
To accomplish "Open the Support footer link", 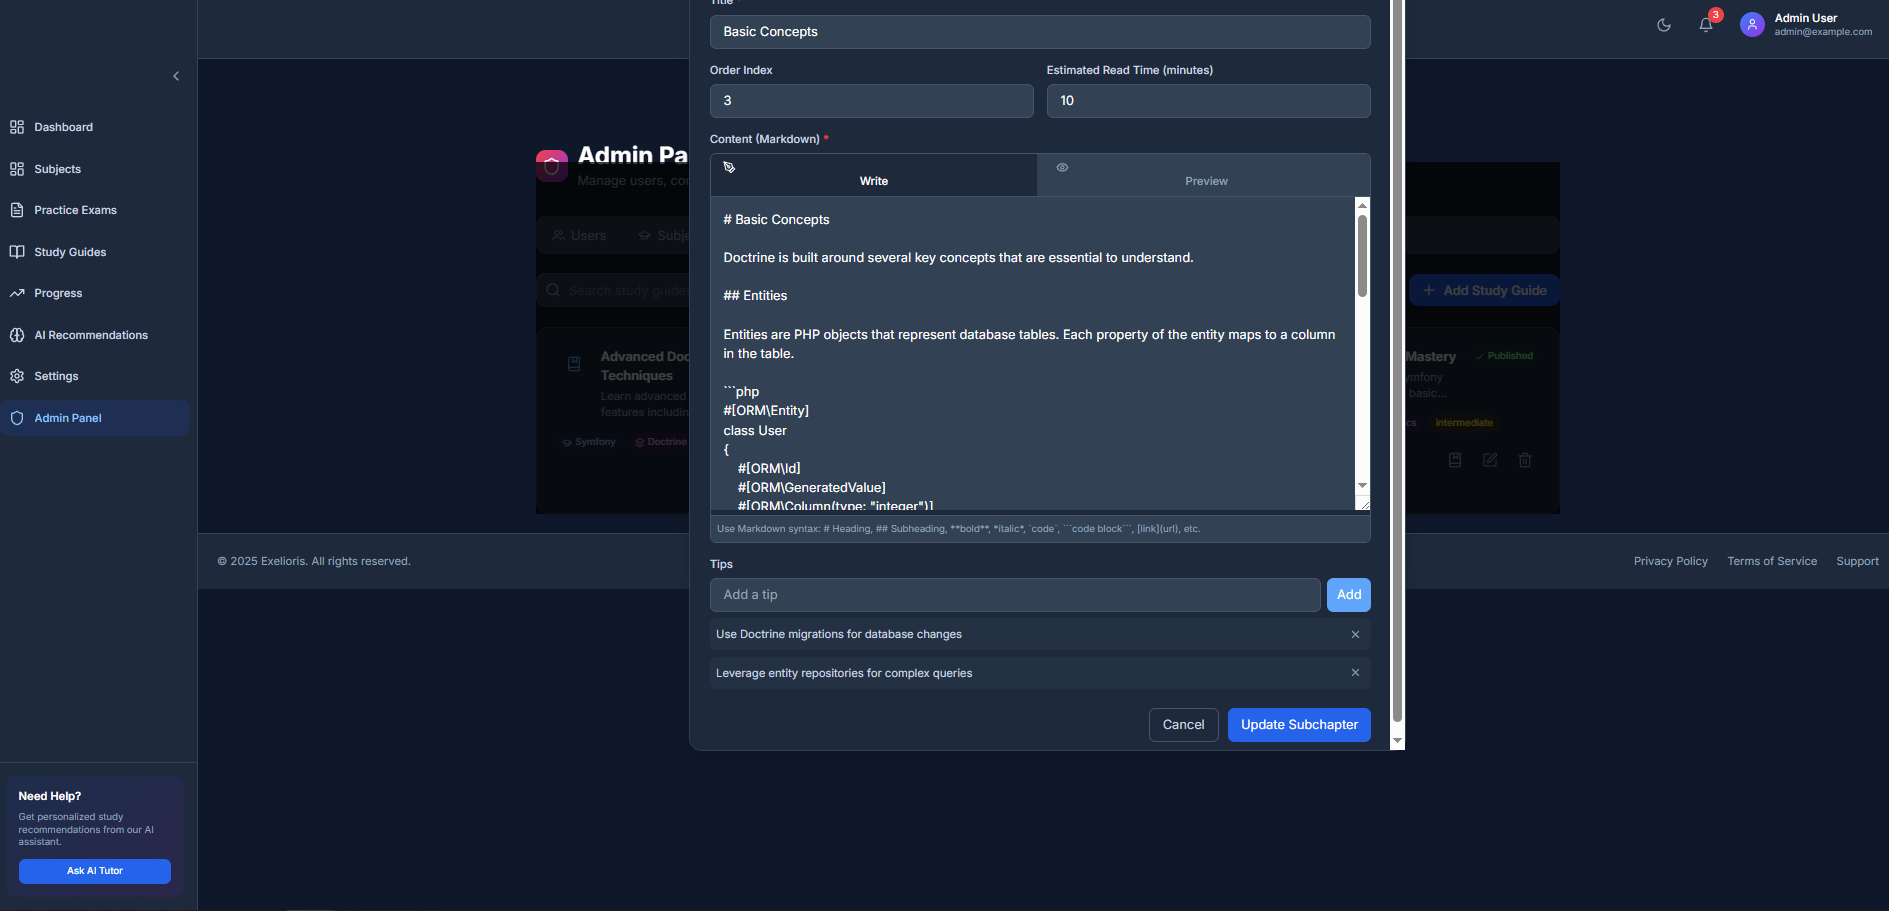I will pos(1857,561).
